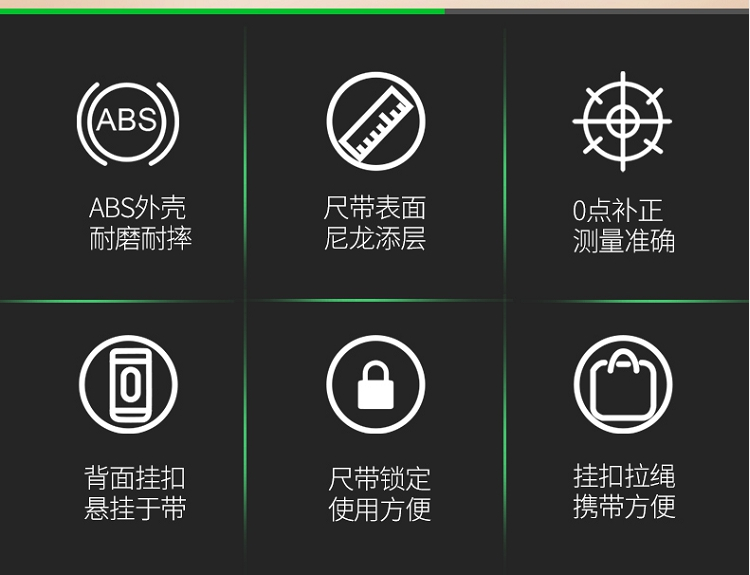
Task: Click the padlock tape lock icon
Action: (375, 384)
